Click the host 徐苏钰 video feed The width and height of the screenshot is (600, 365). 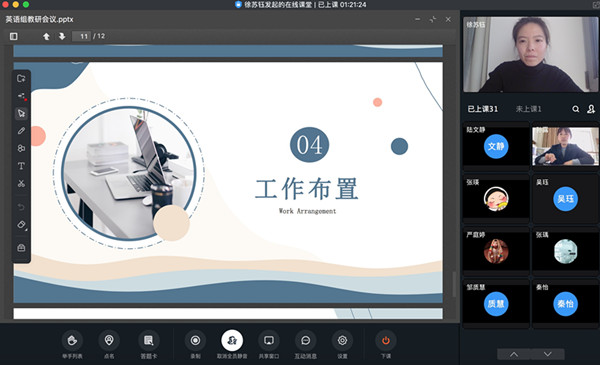(x=530, y=54)
